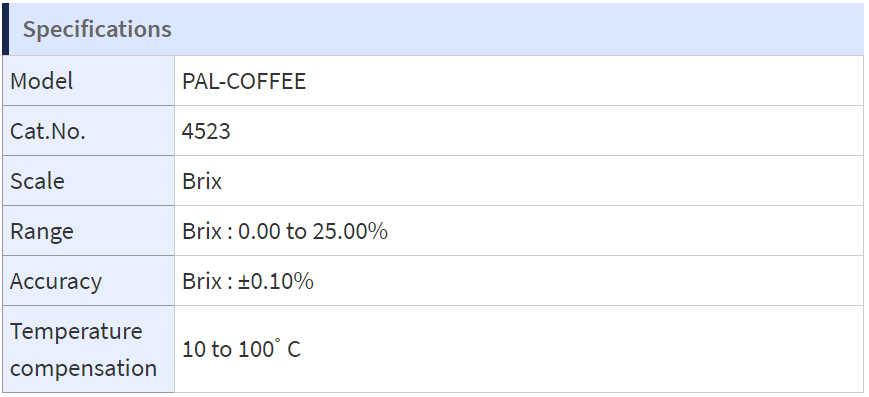Click the 25.00% text in Range row
This screenshot has width=869, height=397.
[350, 231]
